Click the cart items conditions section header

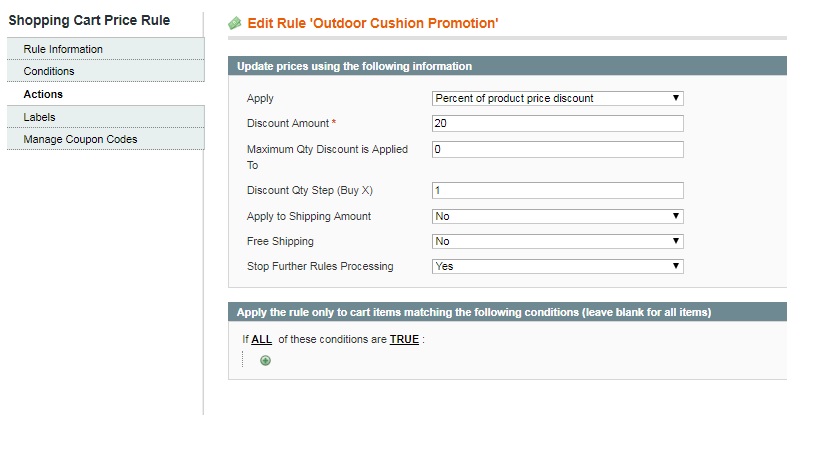pyautogui.click(x=507, y=312)
